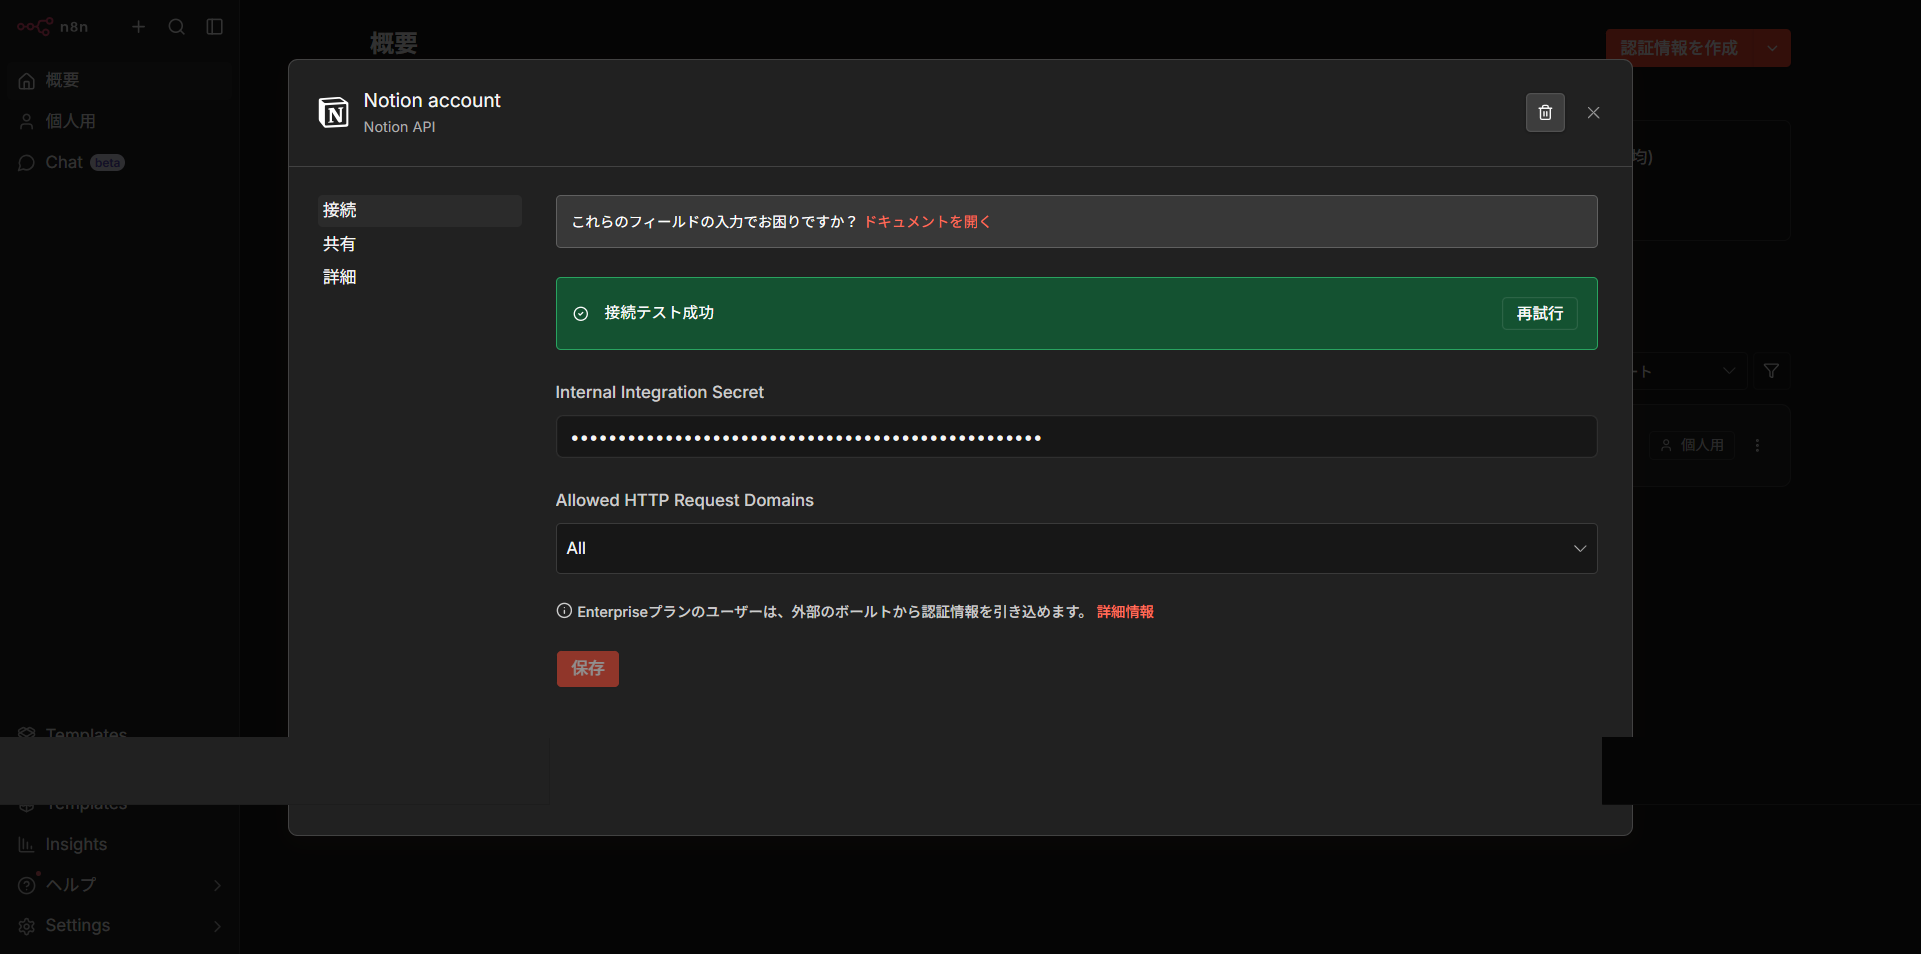Open Chat beta in the sidebar
The image size is (1921, 954).
pos(119,162)
